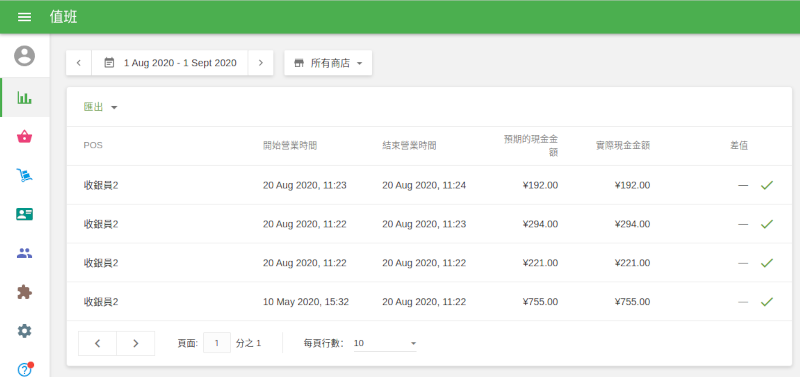Click the green checkmark in the ¥755.00 row
The height and width of the screenshot is (377, 800).
767,301
